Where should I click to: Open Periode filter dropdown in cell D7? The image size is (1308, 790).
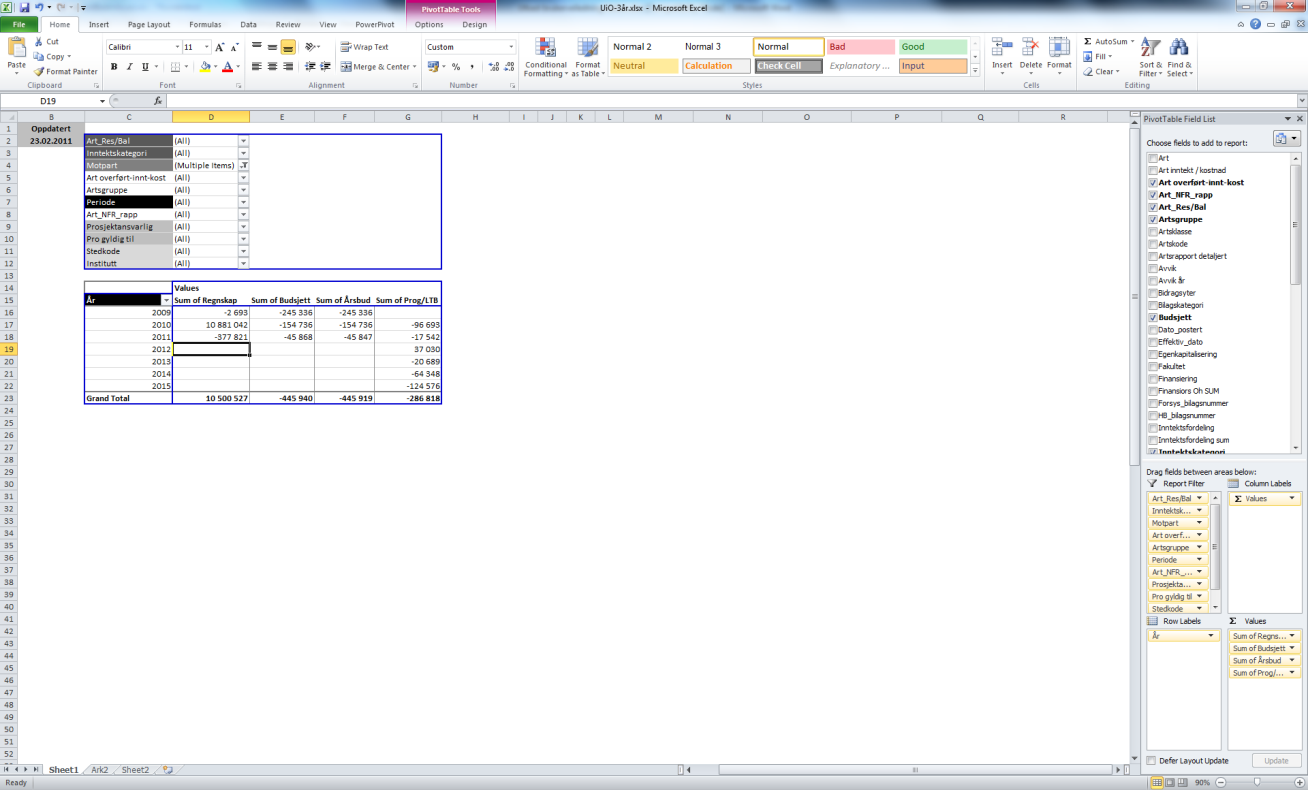click(243, 202)
